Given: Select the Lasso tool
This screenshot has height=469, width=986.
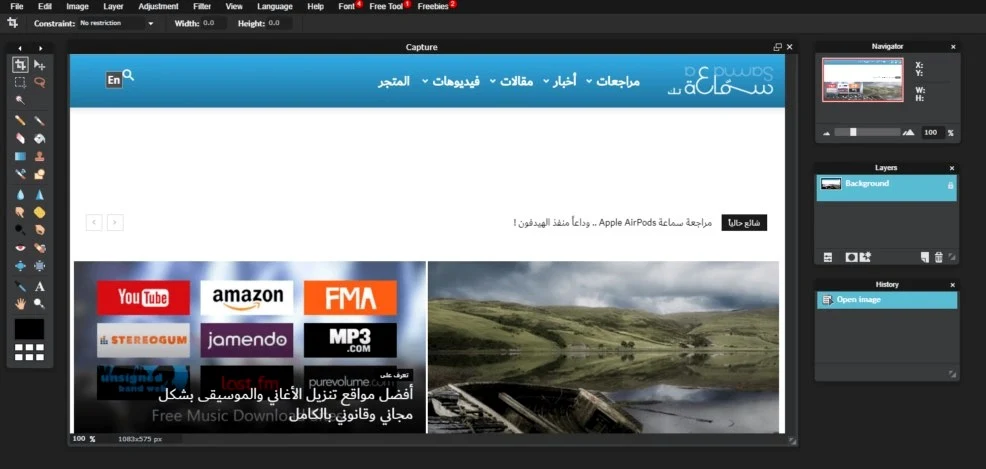Looking at the screenshot, I should click(40, 82).
